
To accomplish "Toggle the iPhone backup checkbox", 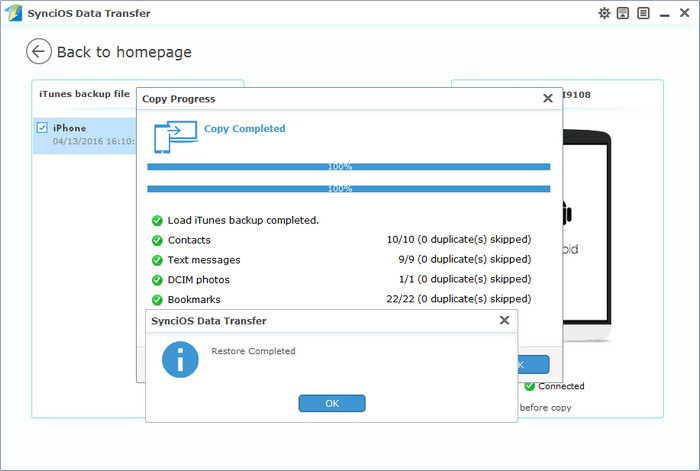I will 42,128.
